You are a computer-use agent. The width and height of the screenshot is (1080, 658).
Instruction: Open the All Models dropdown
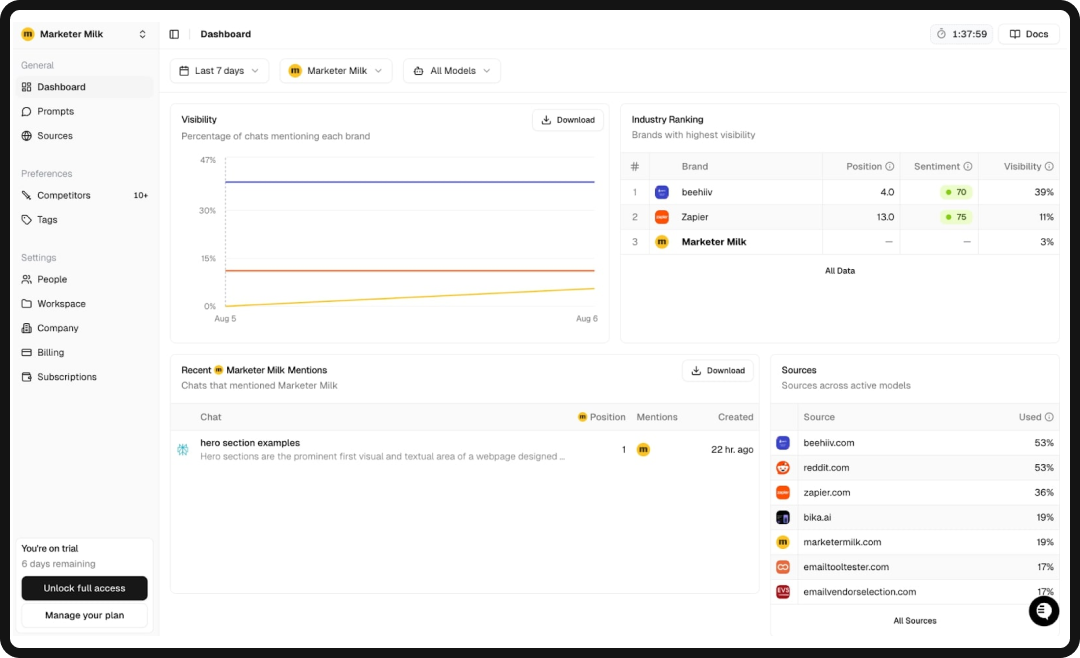tap(451, 70)
